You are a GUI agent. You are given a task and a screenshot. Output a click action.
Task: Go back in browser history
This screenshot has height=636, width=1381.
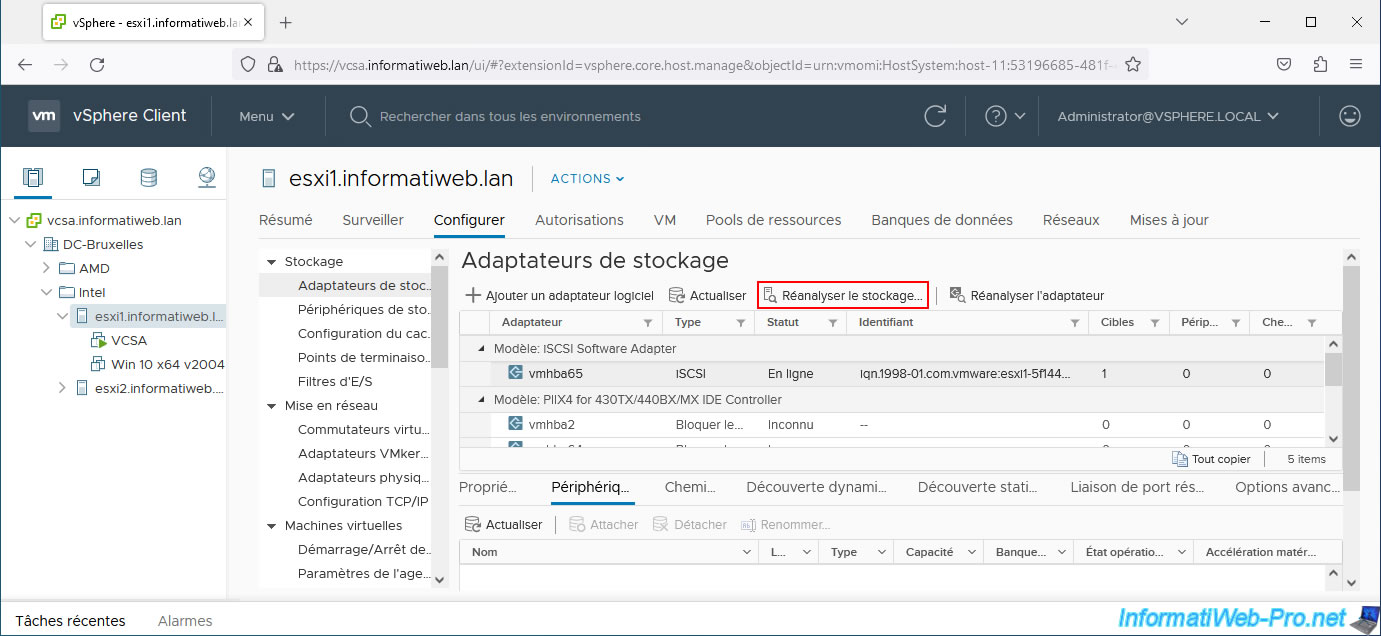(25, 64)
